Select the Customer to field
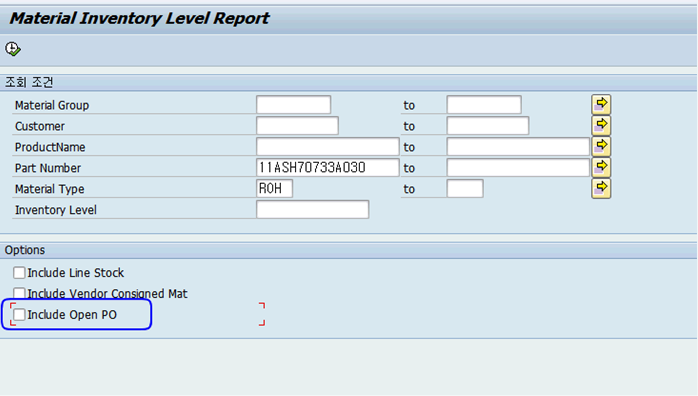 point(488,126)
